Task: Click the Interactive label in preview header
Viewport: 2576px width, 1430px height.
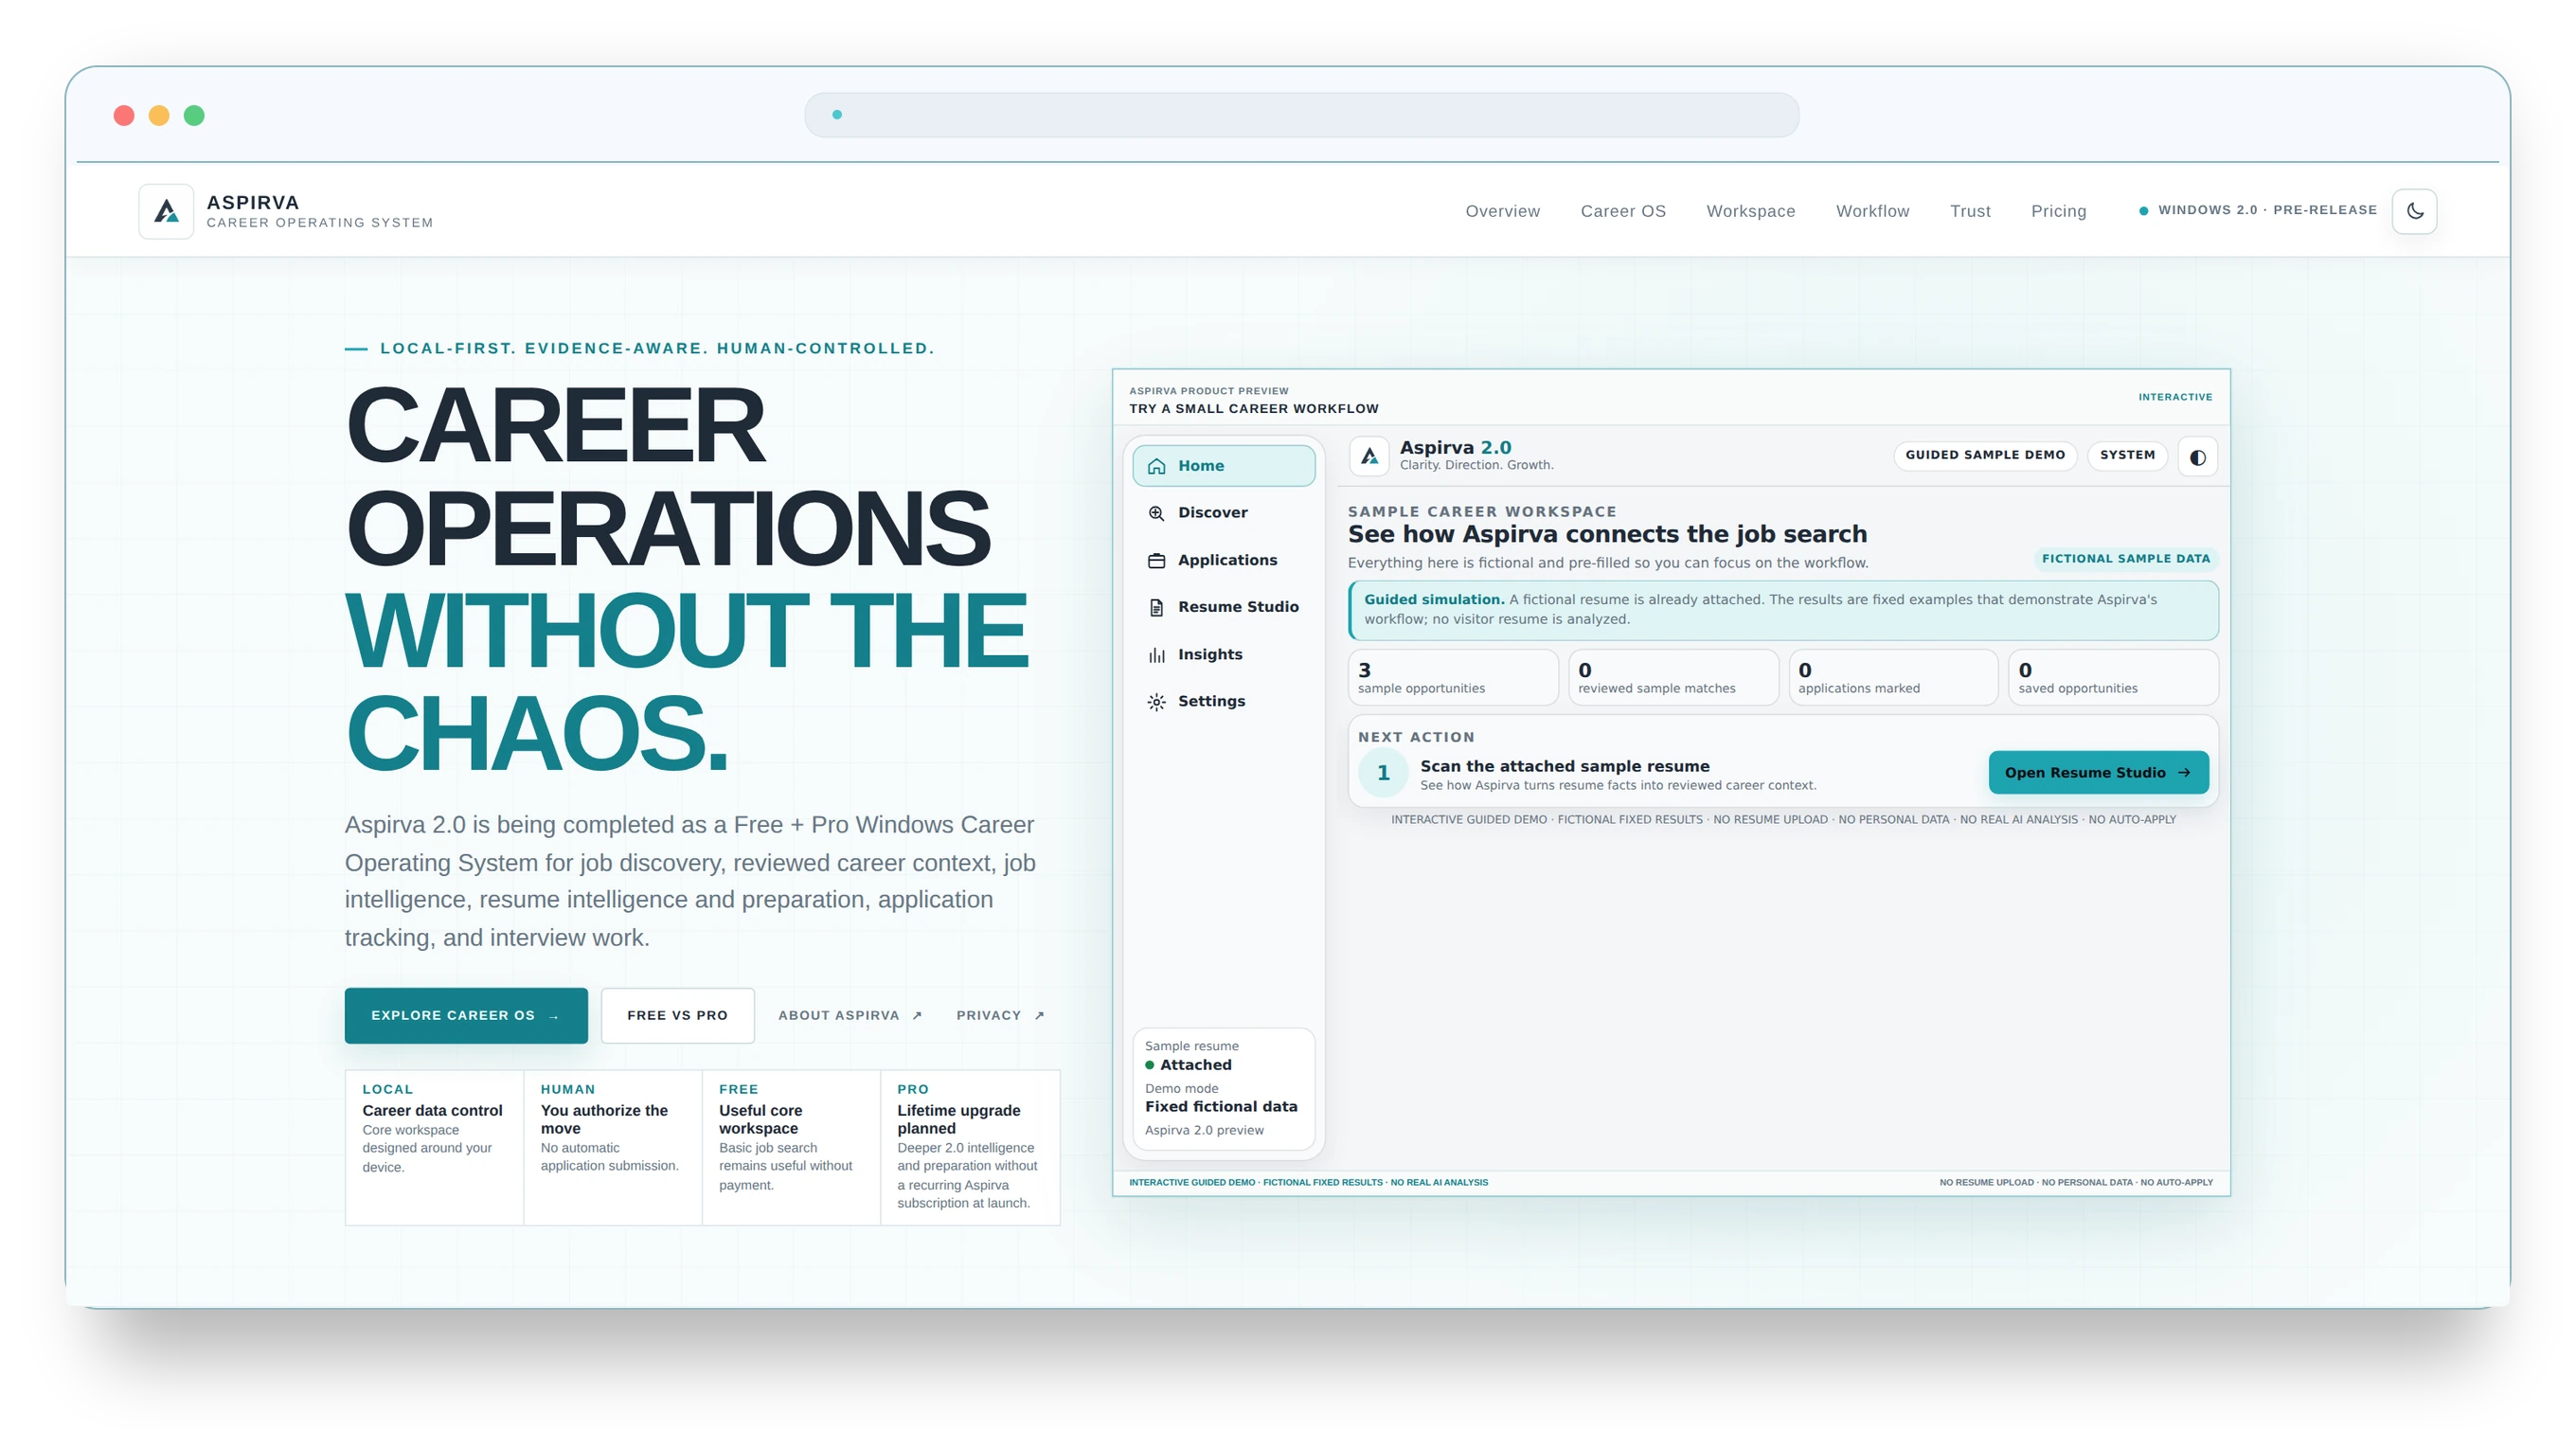Action: click(2174, 397)
